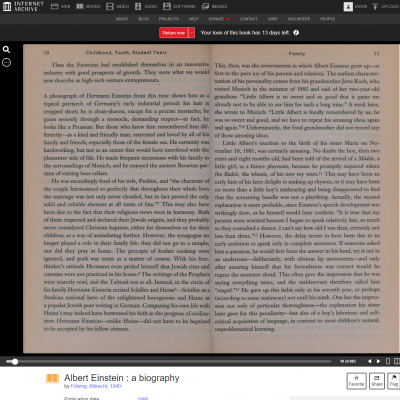Flip to the next page arrow

click(x=378, y=361)
